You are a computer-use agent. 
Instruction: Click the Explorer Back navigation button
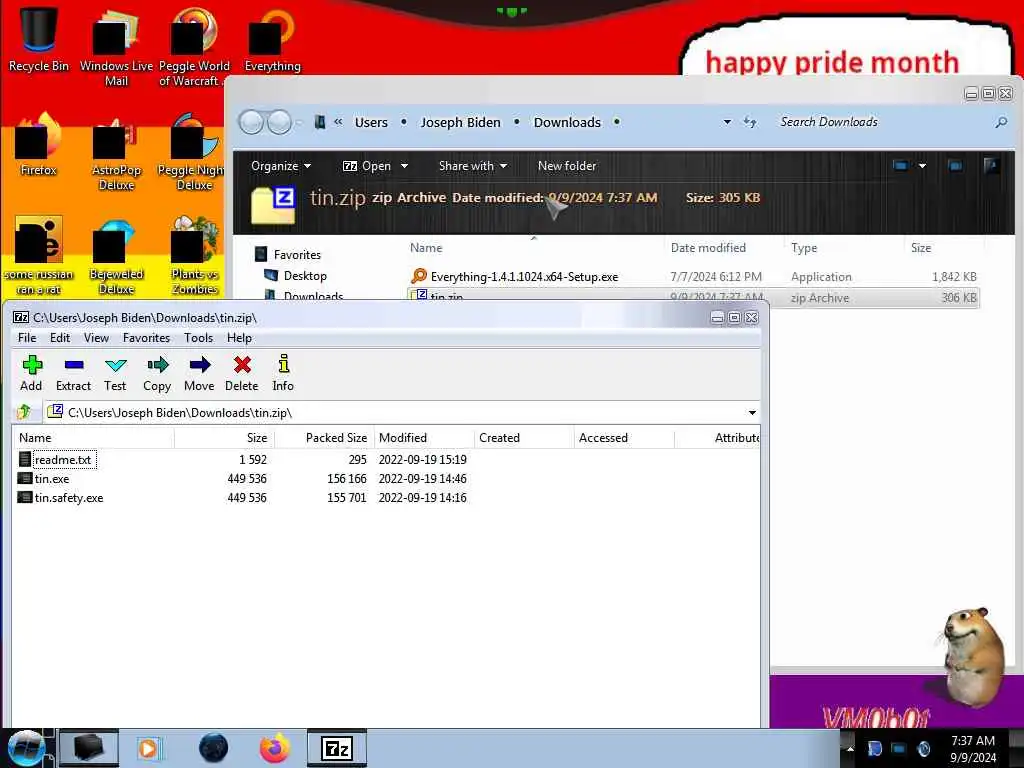tap(251, 122)
